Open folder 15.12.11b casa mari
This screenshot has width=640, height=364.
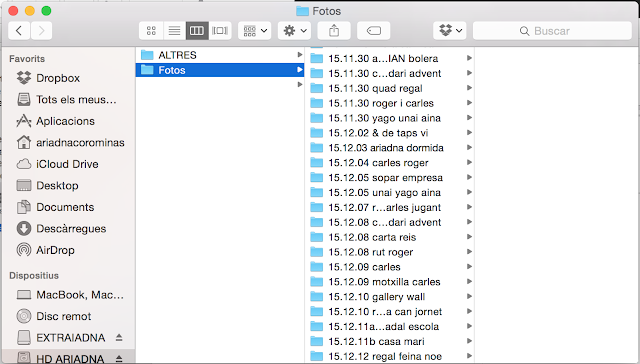(389, 342)
